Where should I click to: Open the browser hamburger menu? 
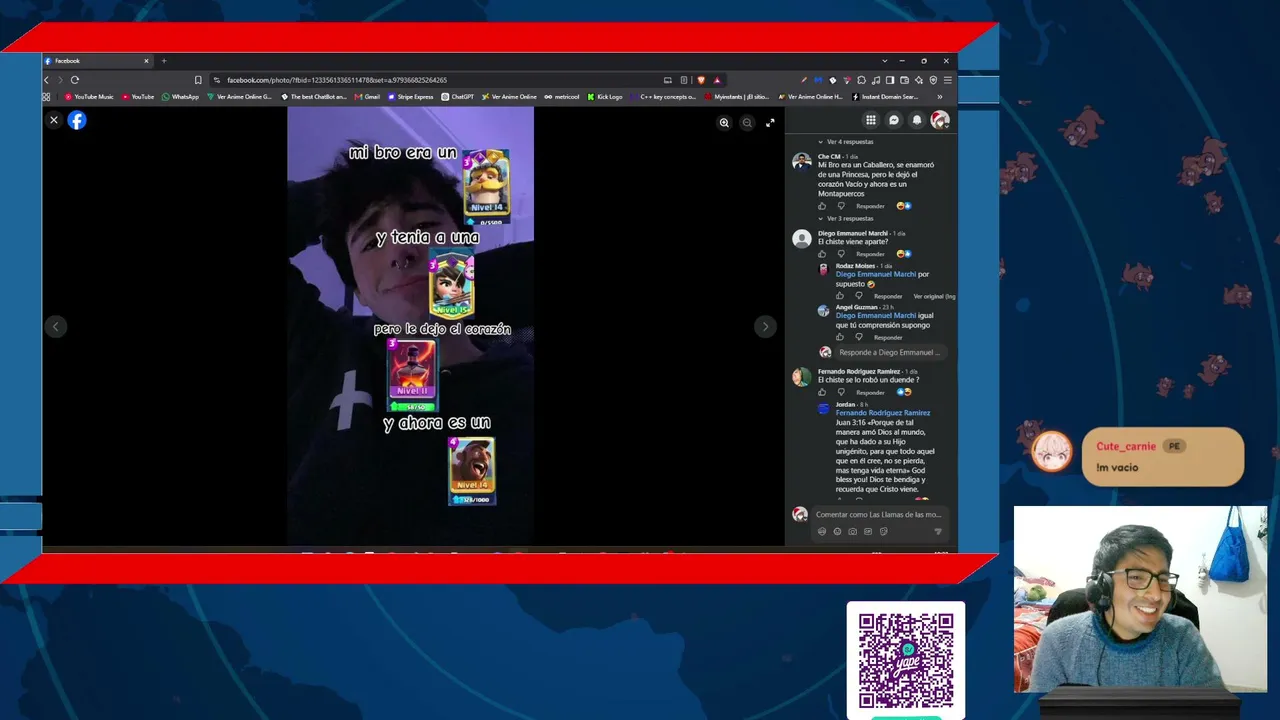(x=948, y=80)
